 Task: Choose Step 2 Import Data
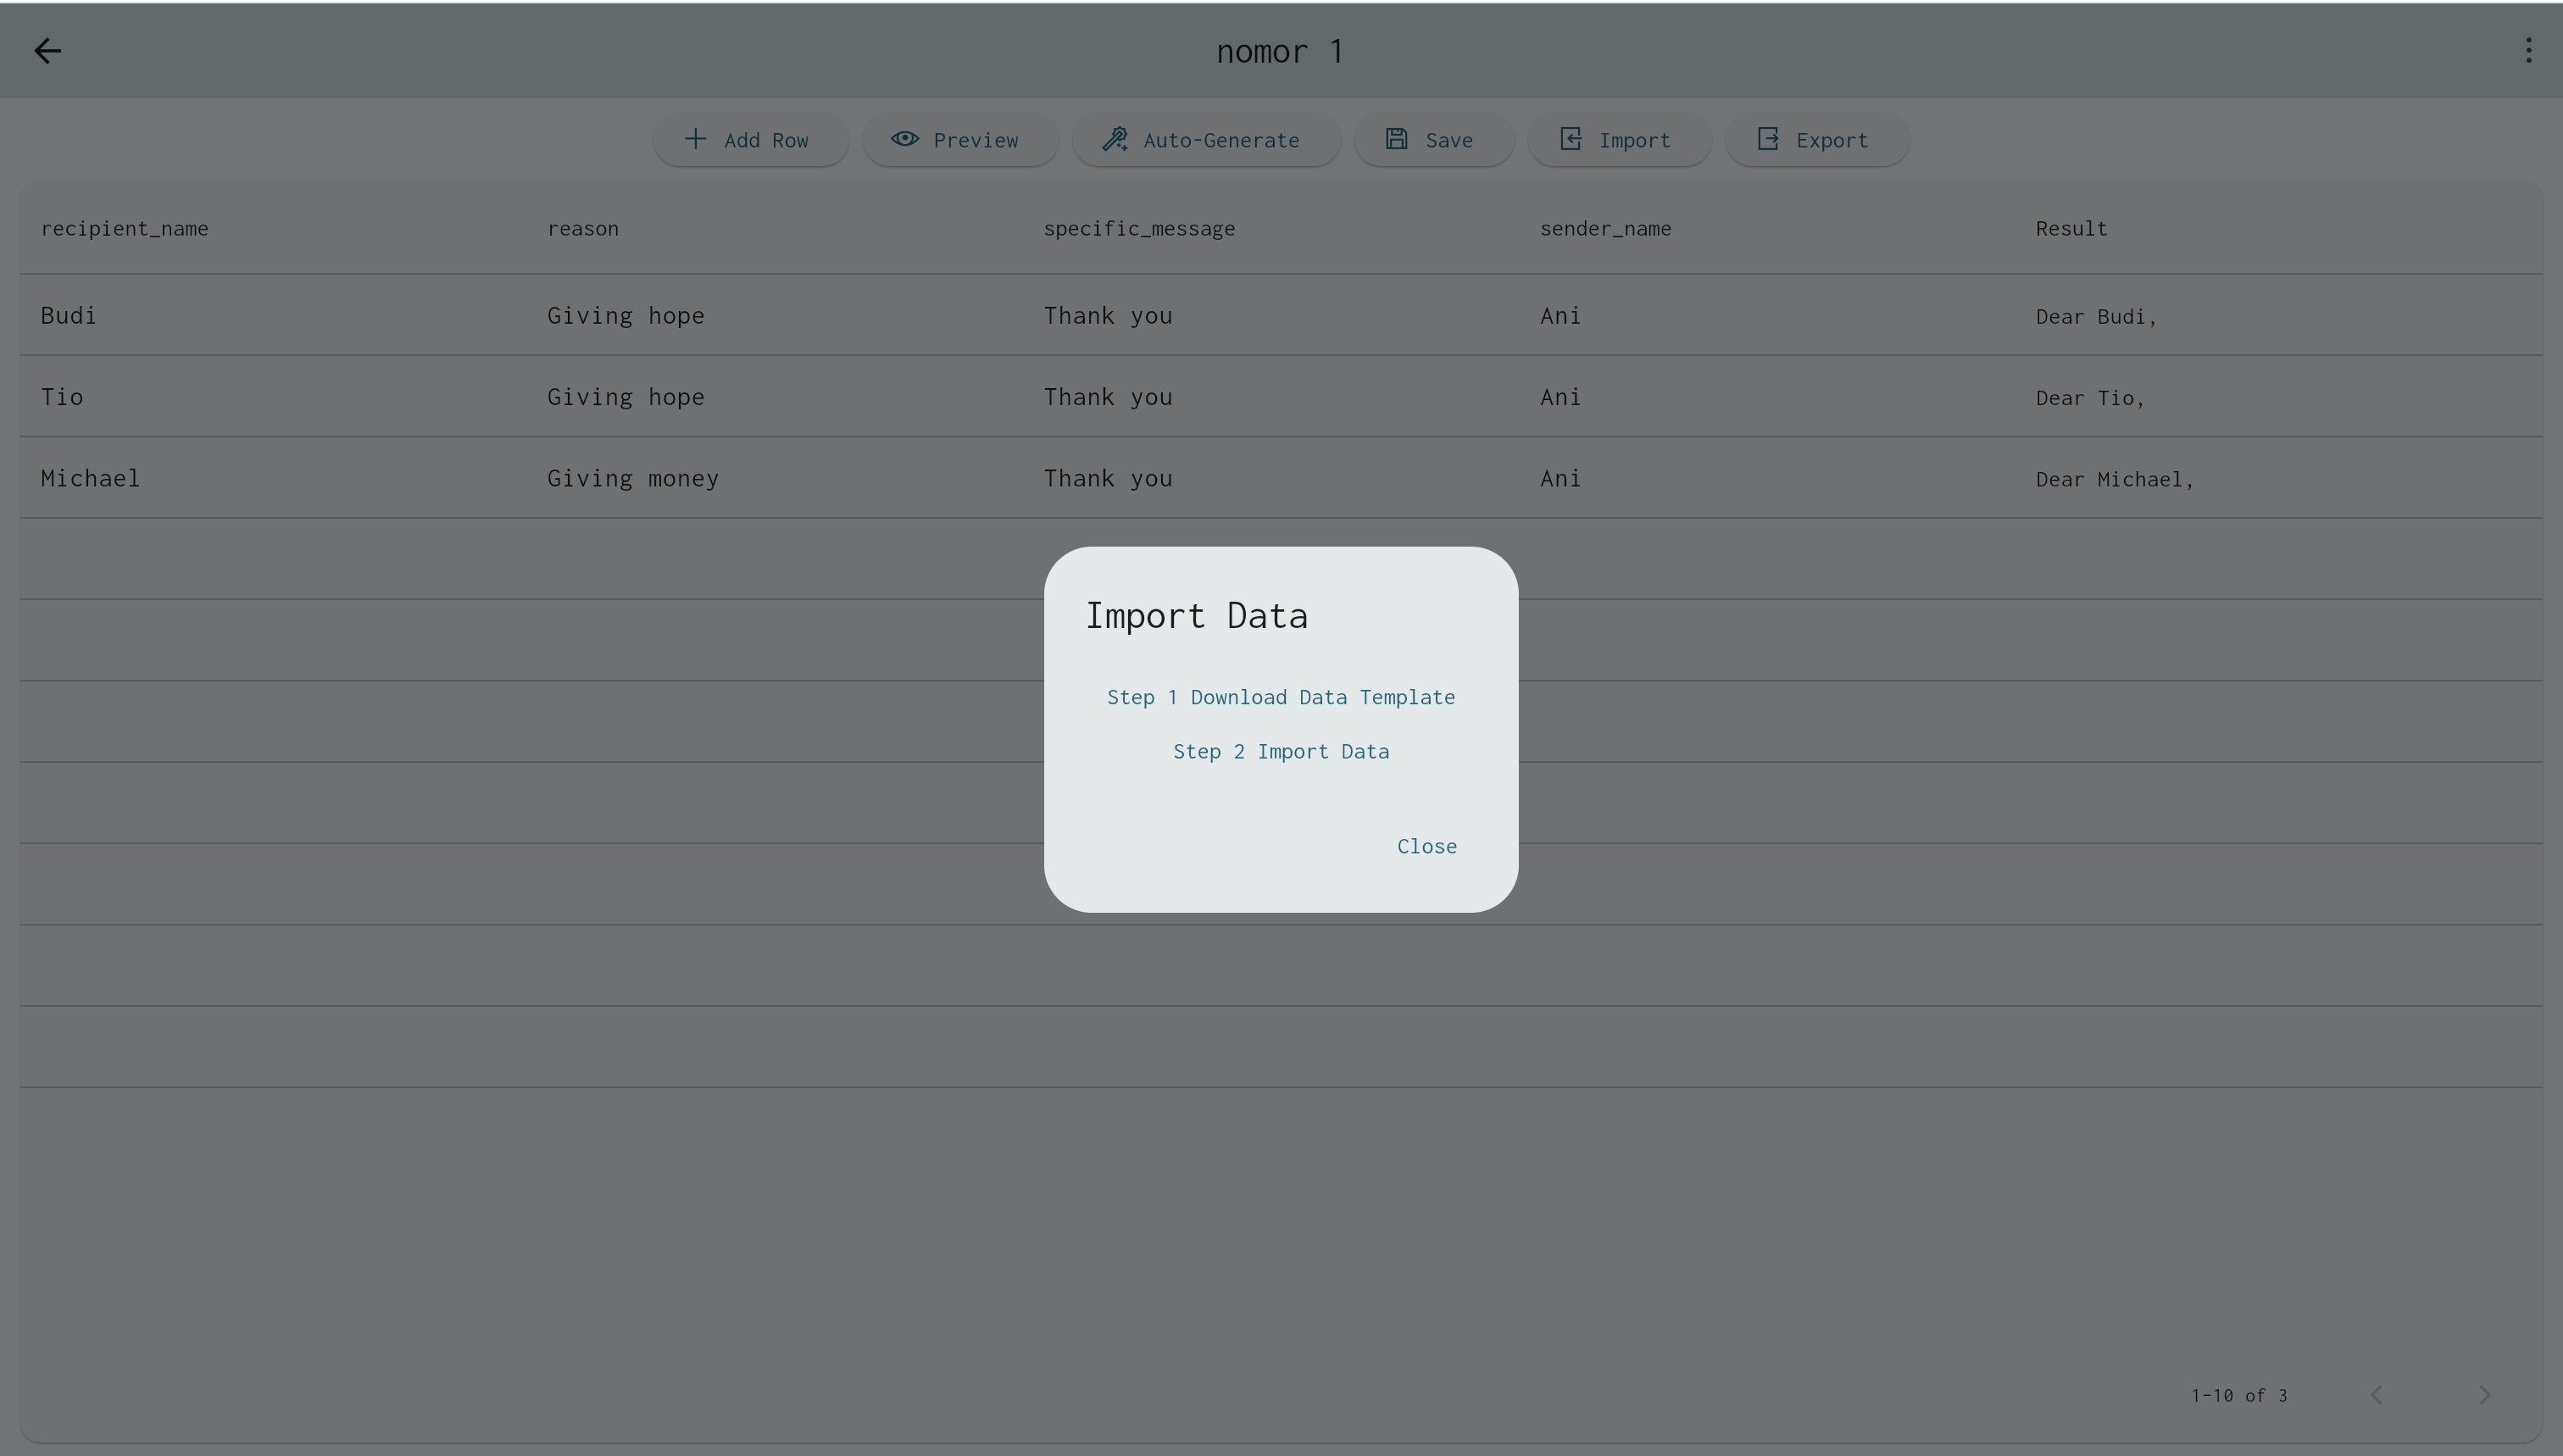click(1281, 752)
